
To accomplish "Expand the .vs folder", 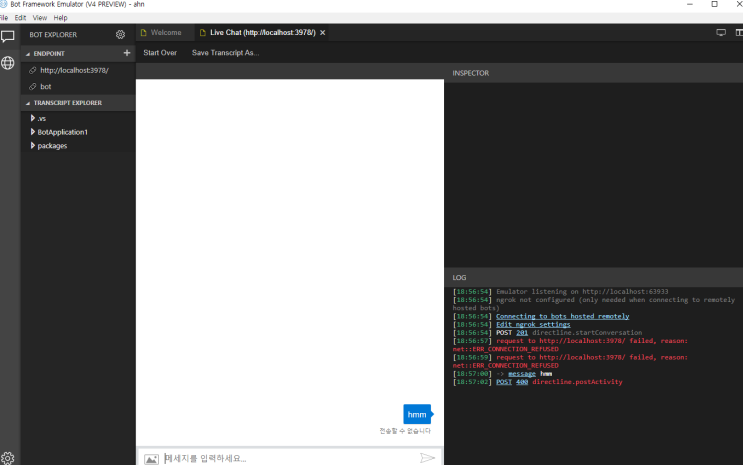I will coord(32,118).
